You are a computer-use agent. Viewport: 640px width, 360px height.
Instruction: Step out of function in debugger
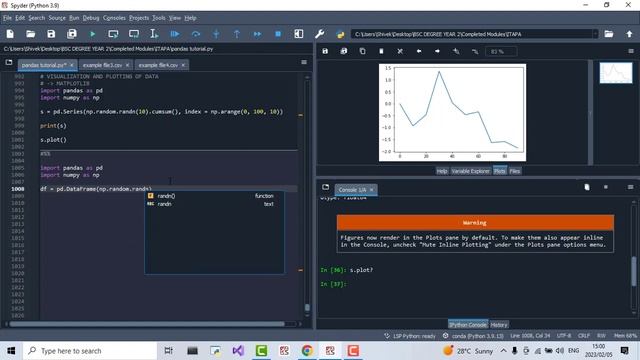237,34
